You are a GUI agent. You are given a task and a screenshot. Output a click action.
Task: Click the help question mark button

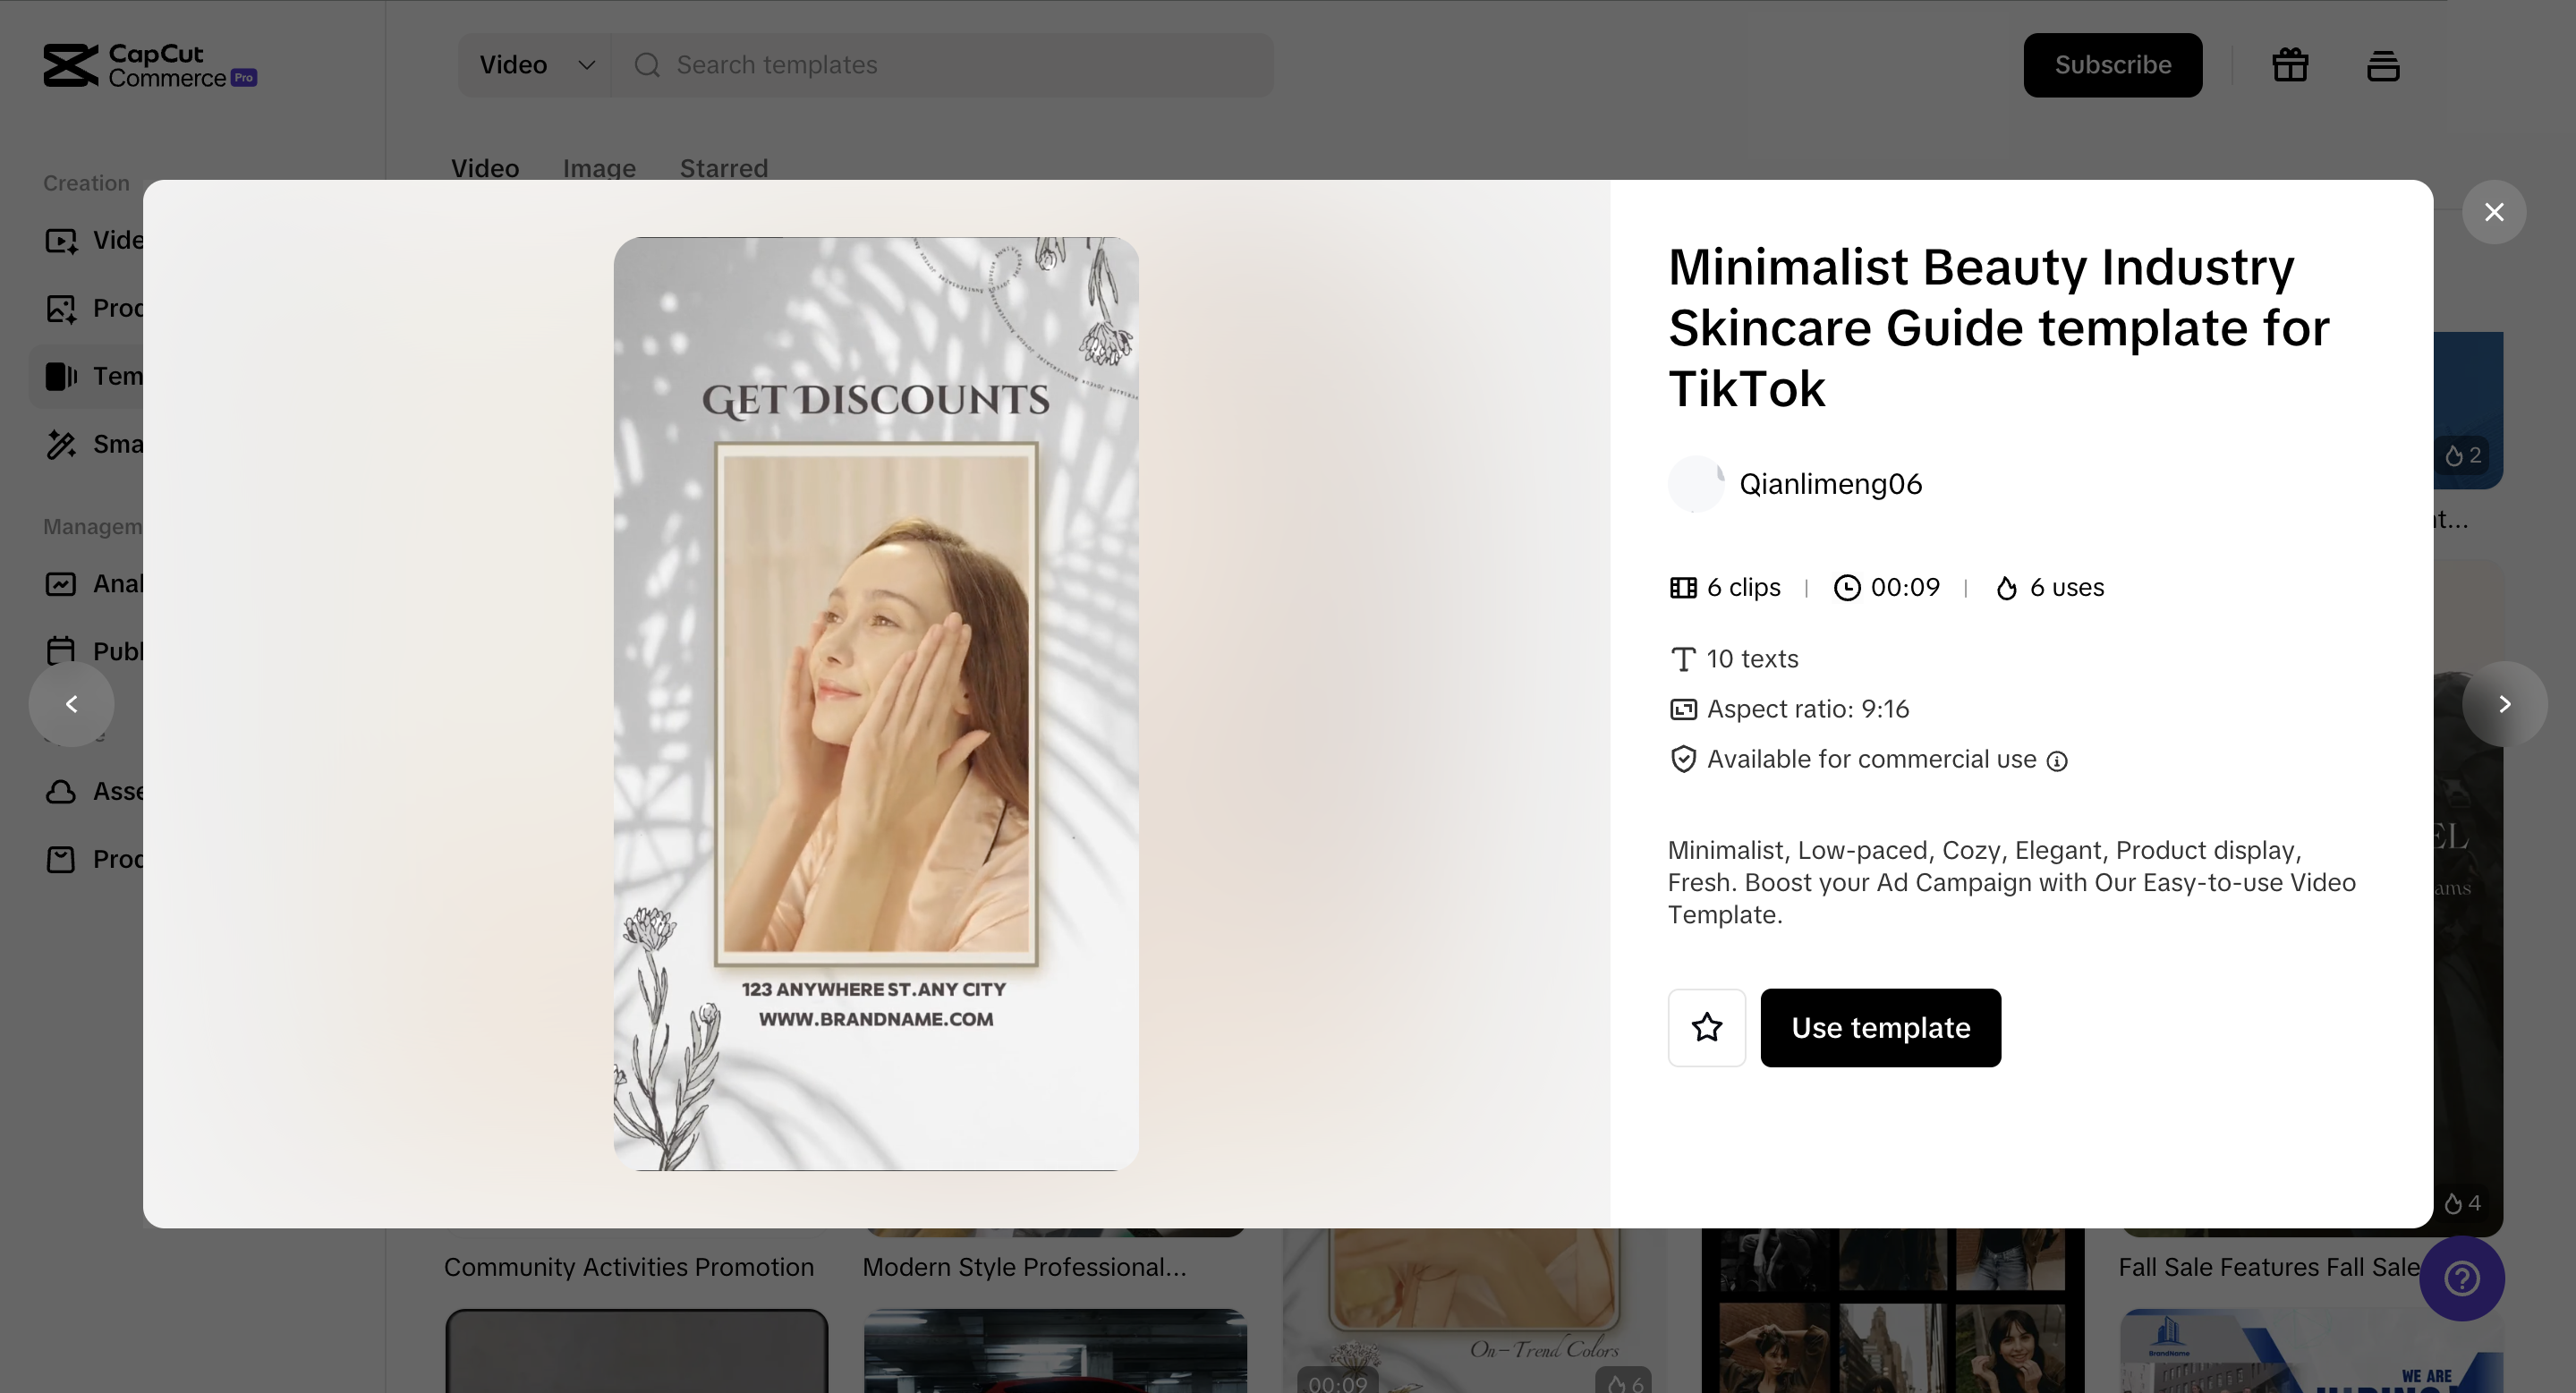2461,1278
